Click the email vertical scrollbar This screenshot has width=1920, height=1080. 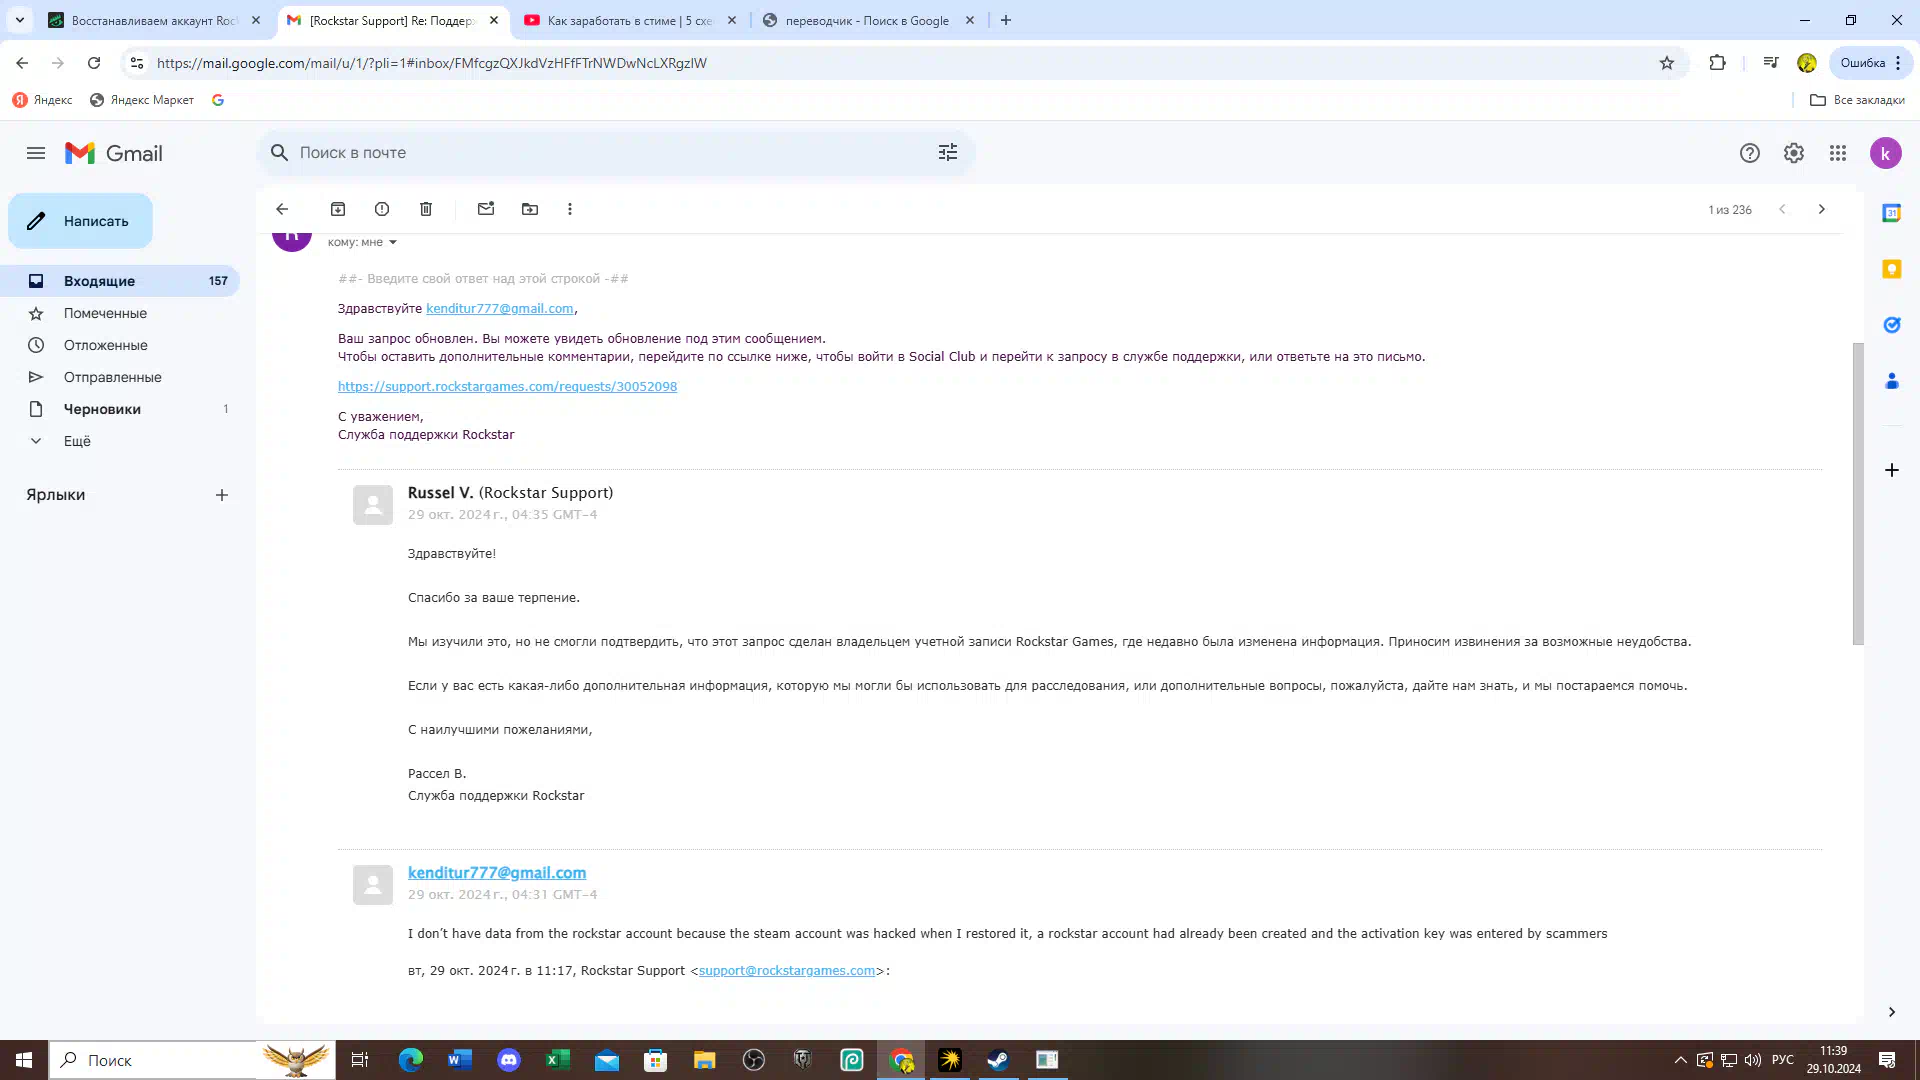click(1858, 494)
